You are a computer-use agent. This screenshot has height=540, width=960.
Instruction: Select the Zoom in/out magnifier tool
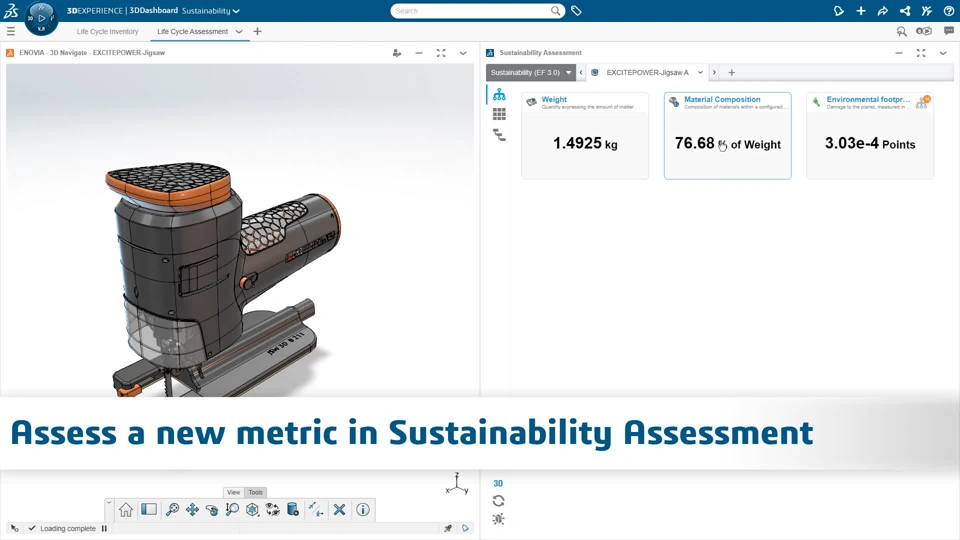click(232, 509)
